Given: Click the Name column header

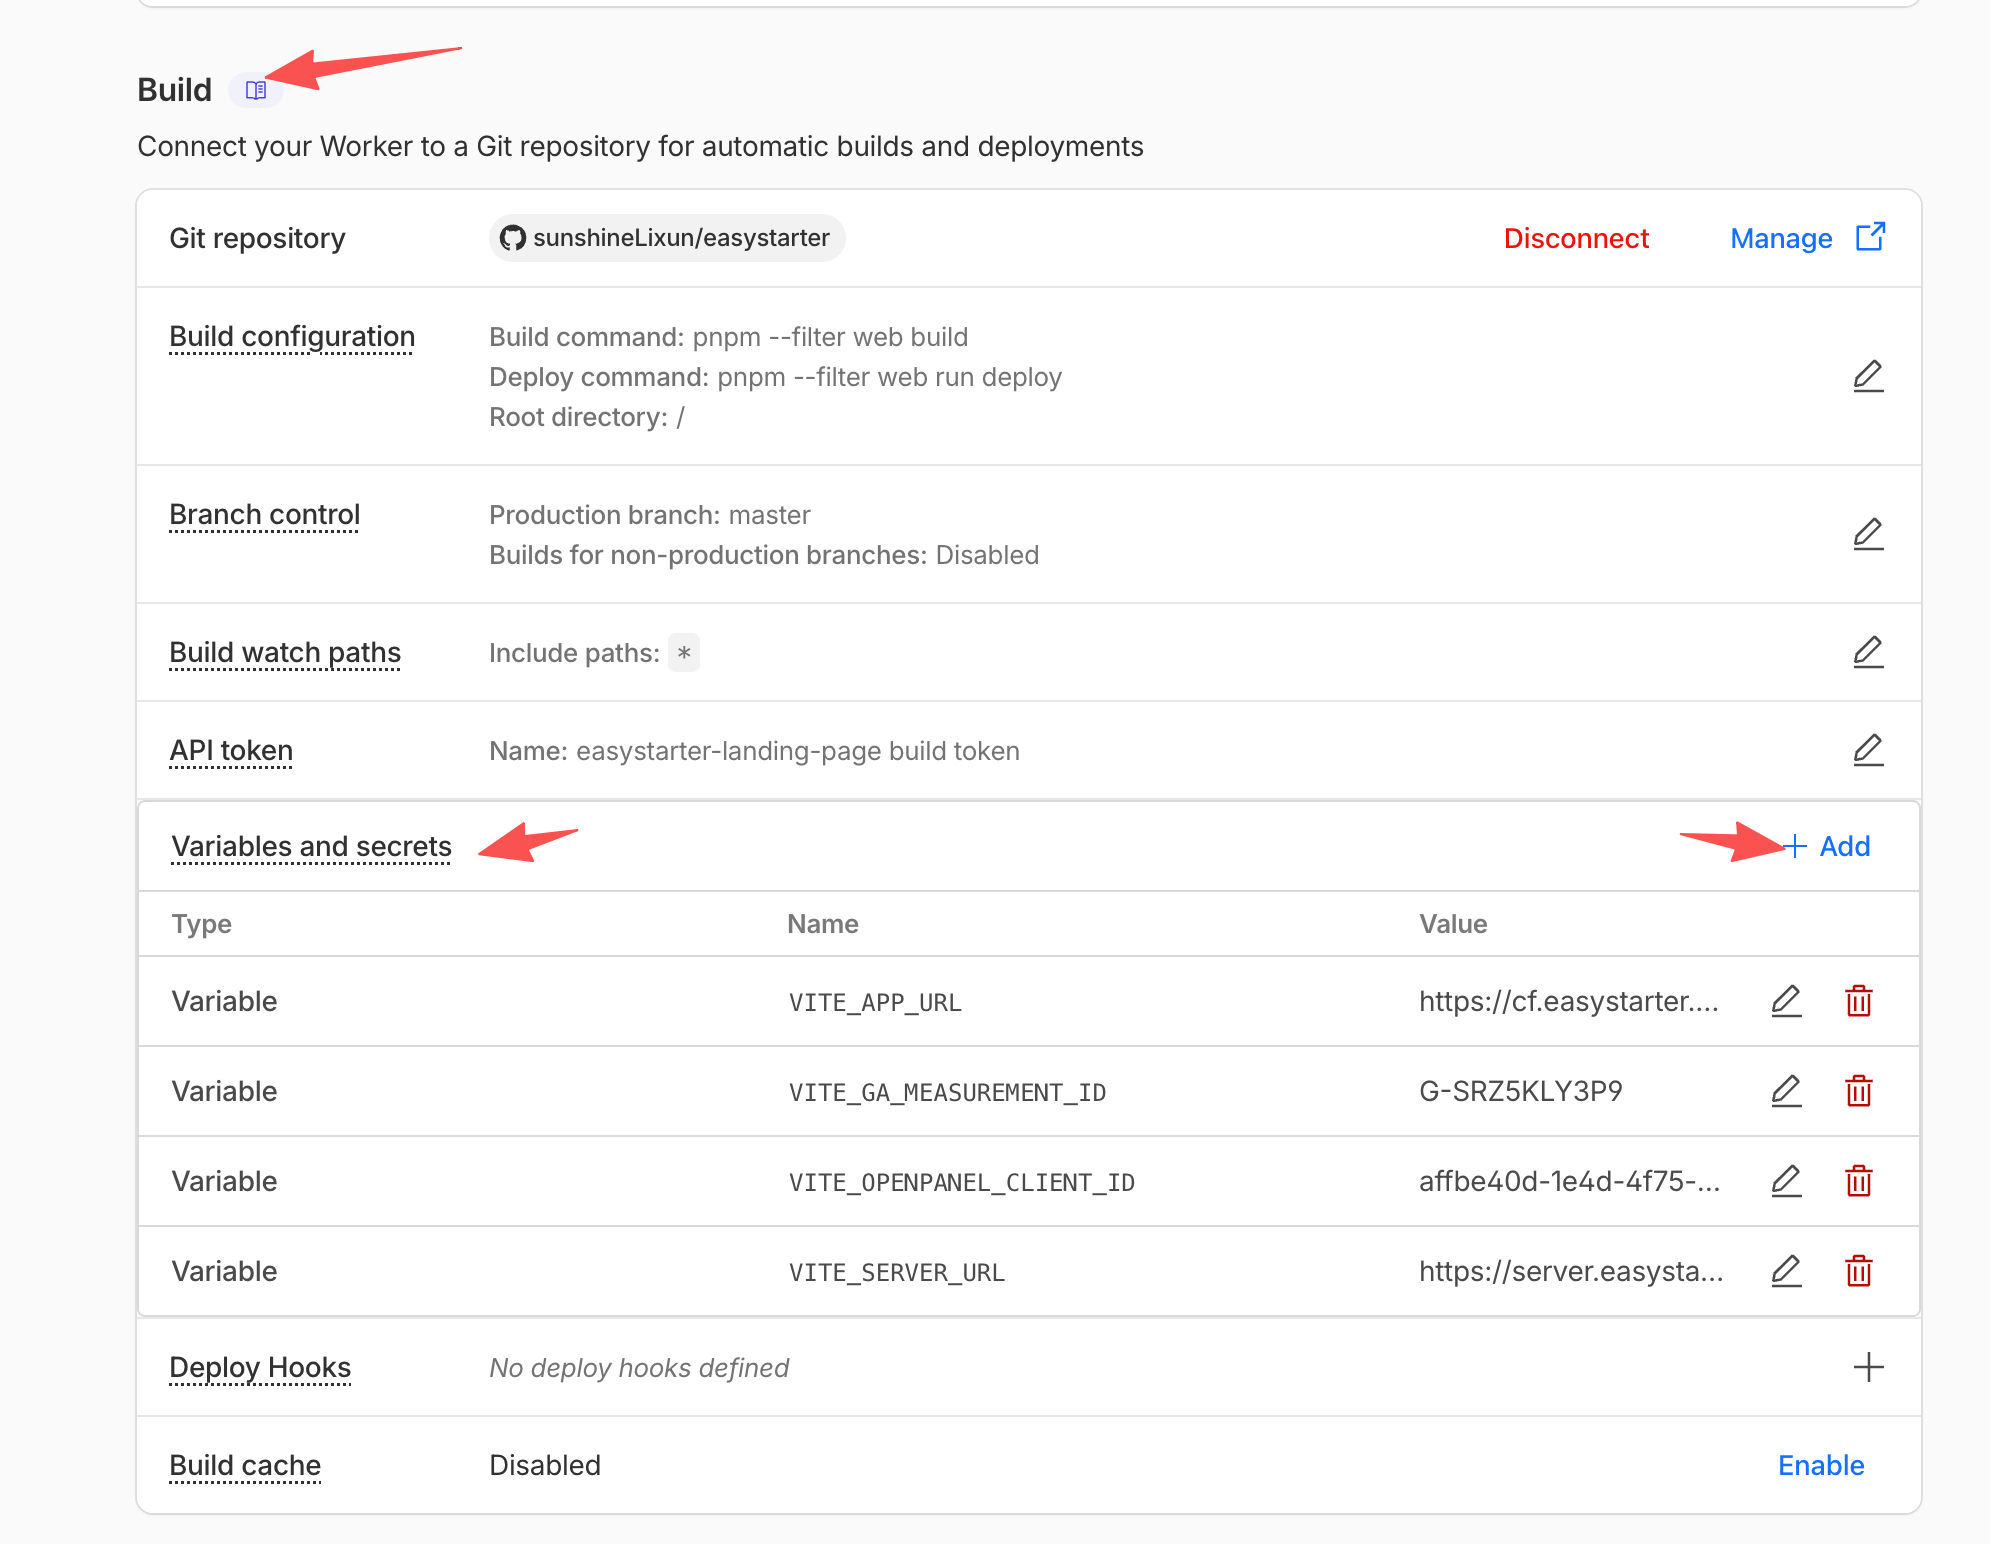Looking at the screenshot, I should (x=823, y=924).
